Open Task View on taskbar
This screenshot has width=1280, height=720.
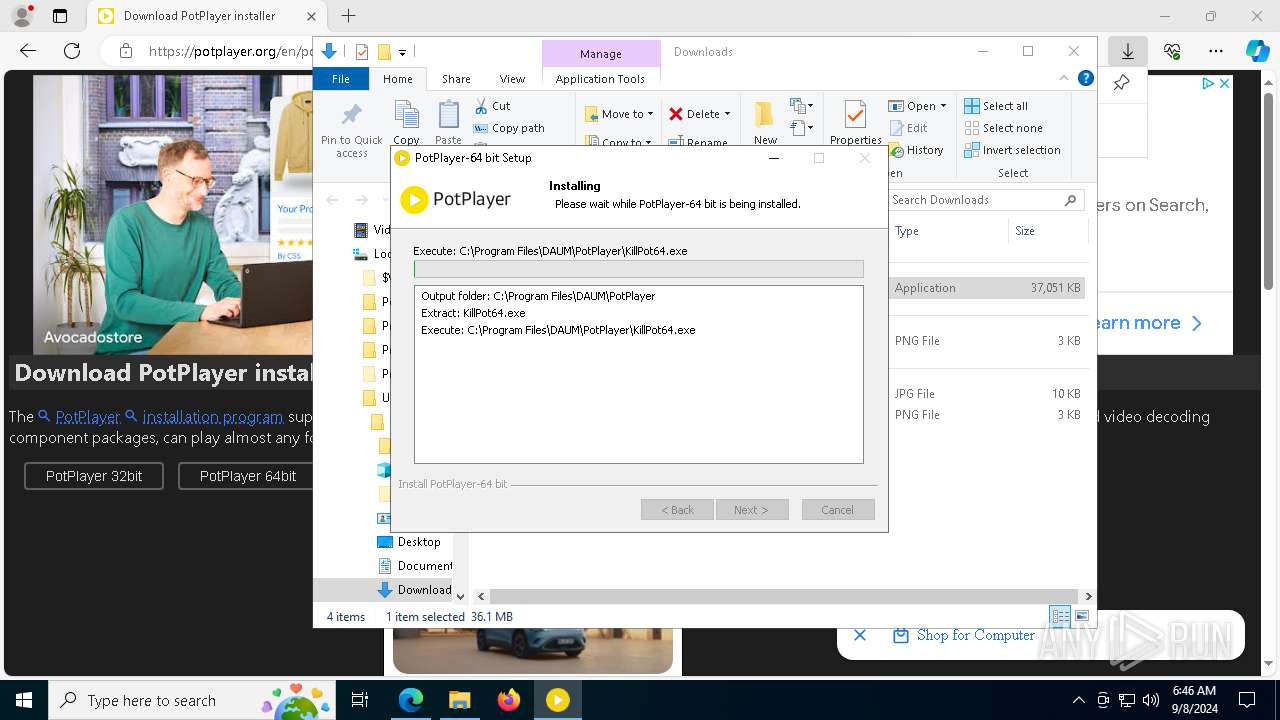coord(360,700)
